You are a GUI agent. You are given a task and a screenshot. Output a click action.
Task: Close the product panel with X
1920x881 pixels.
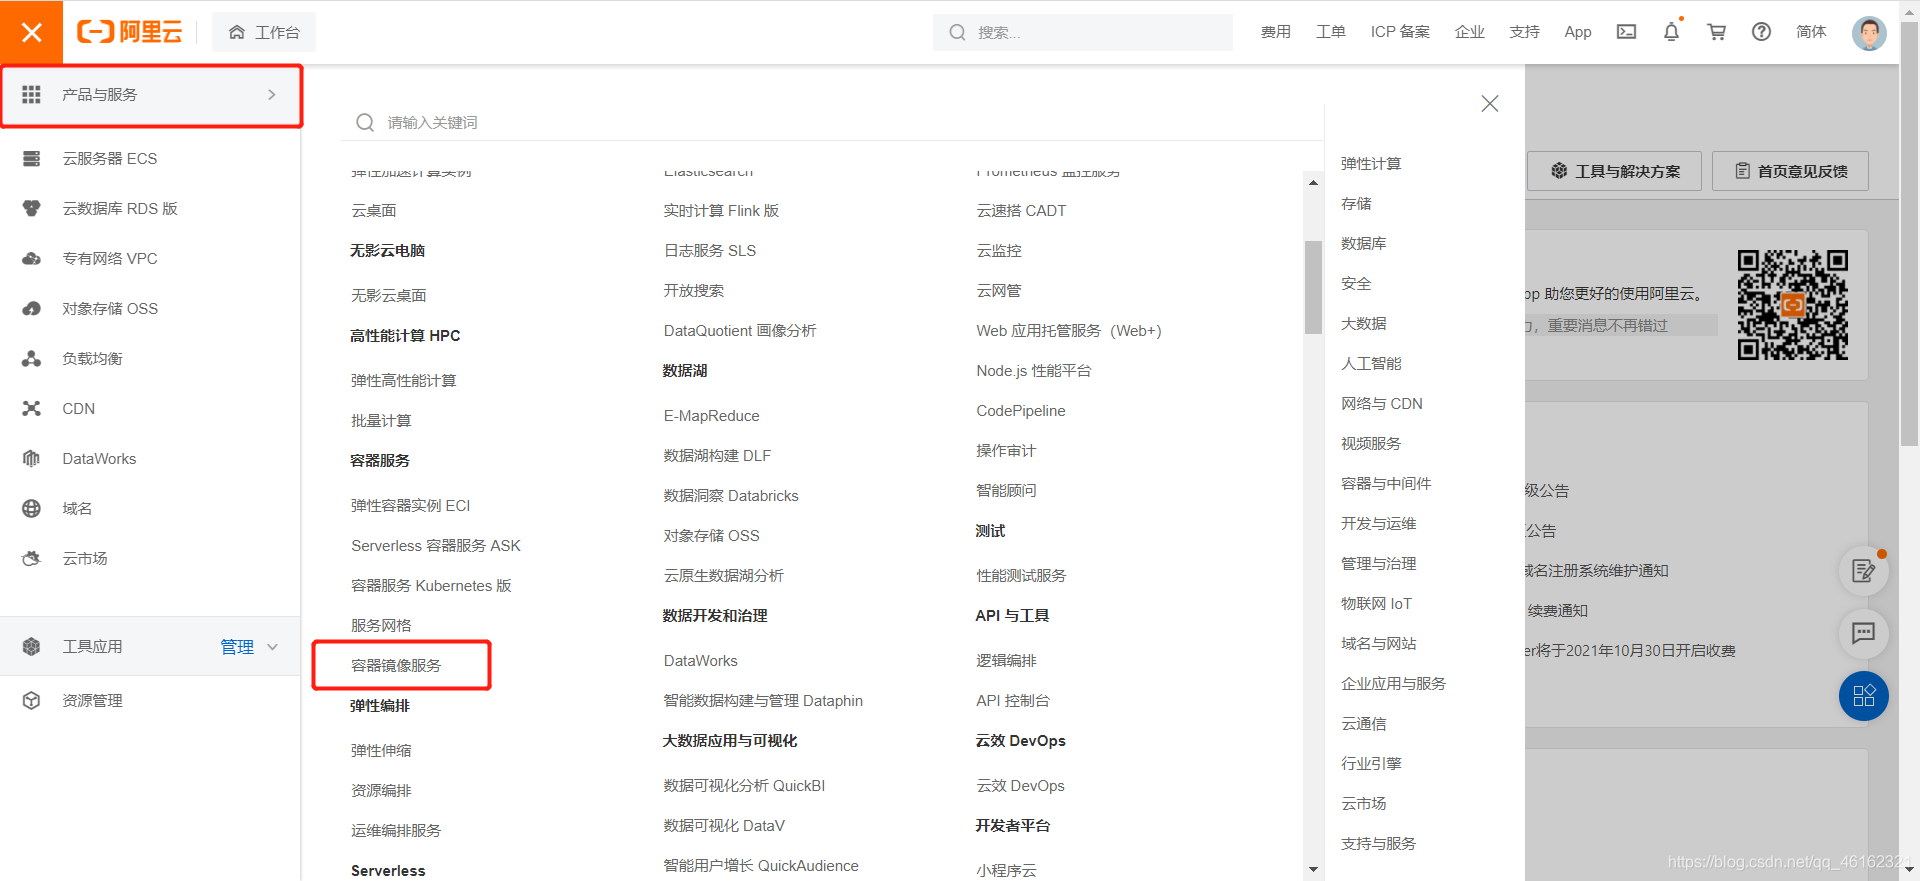coord(1490,104)
